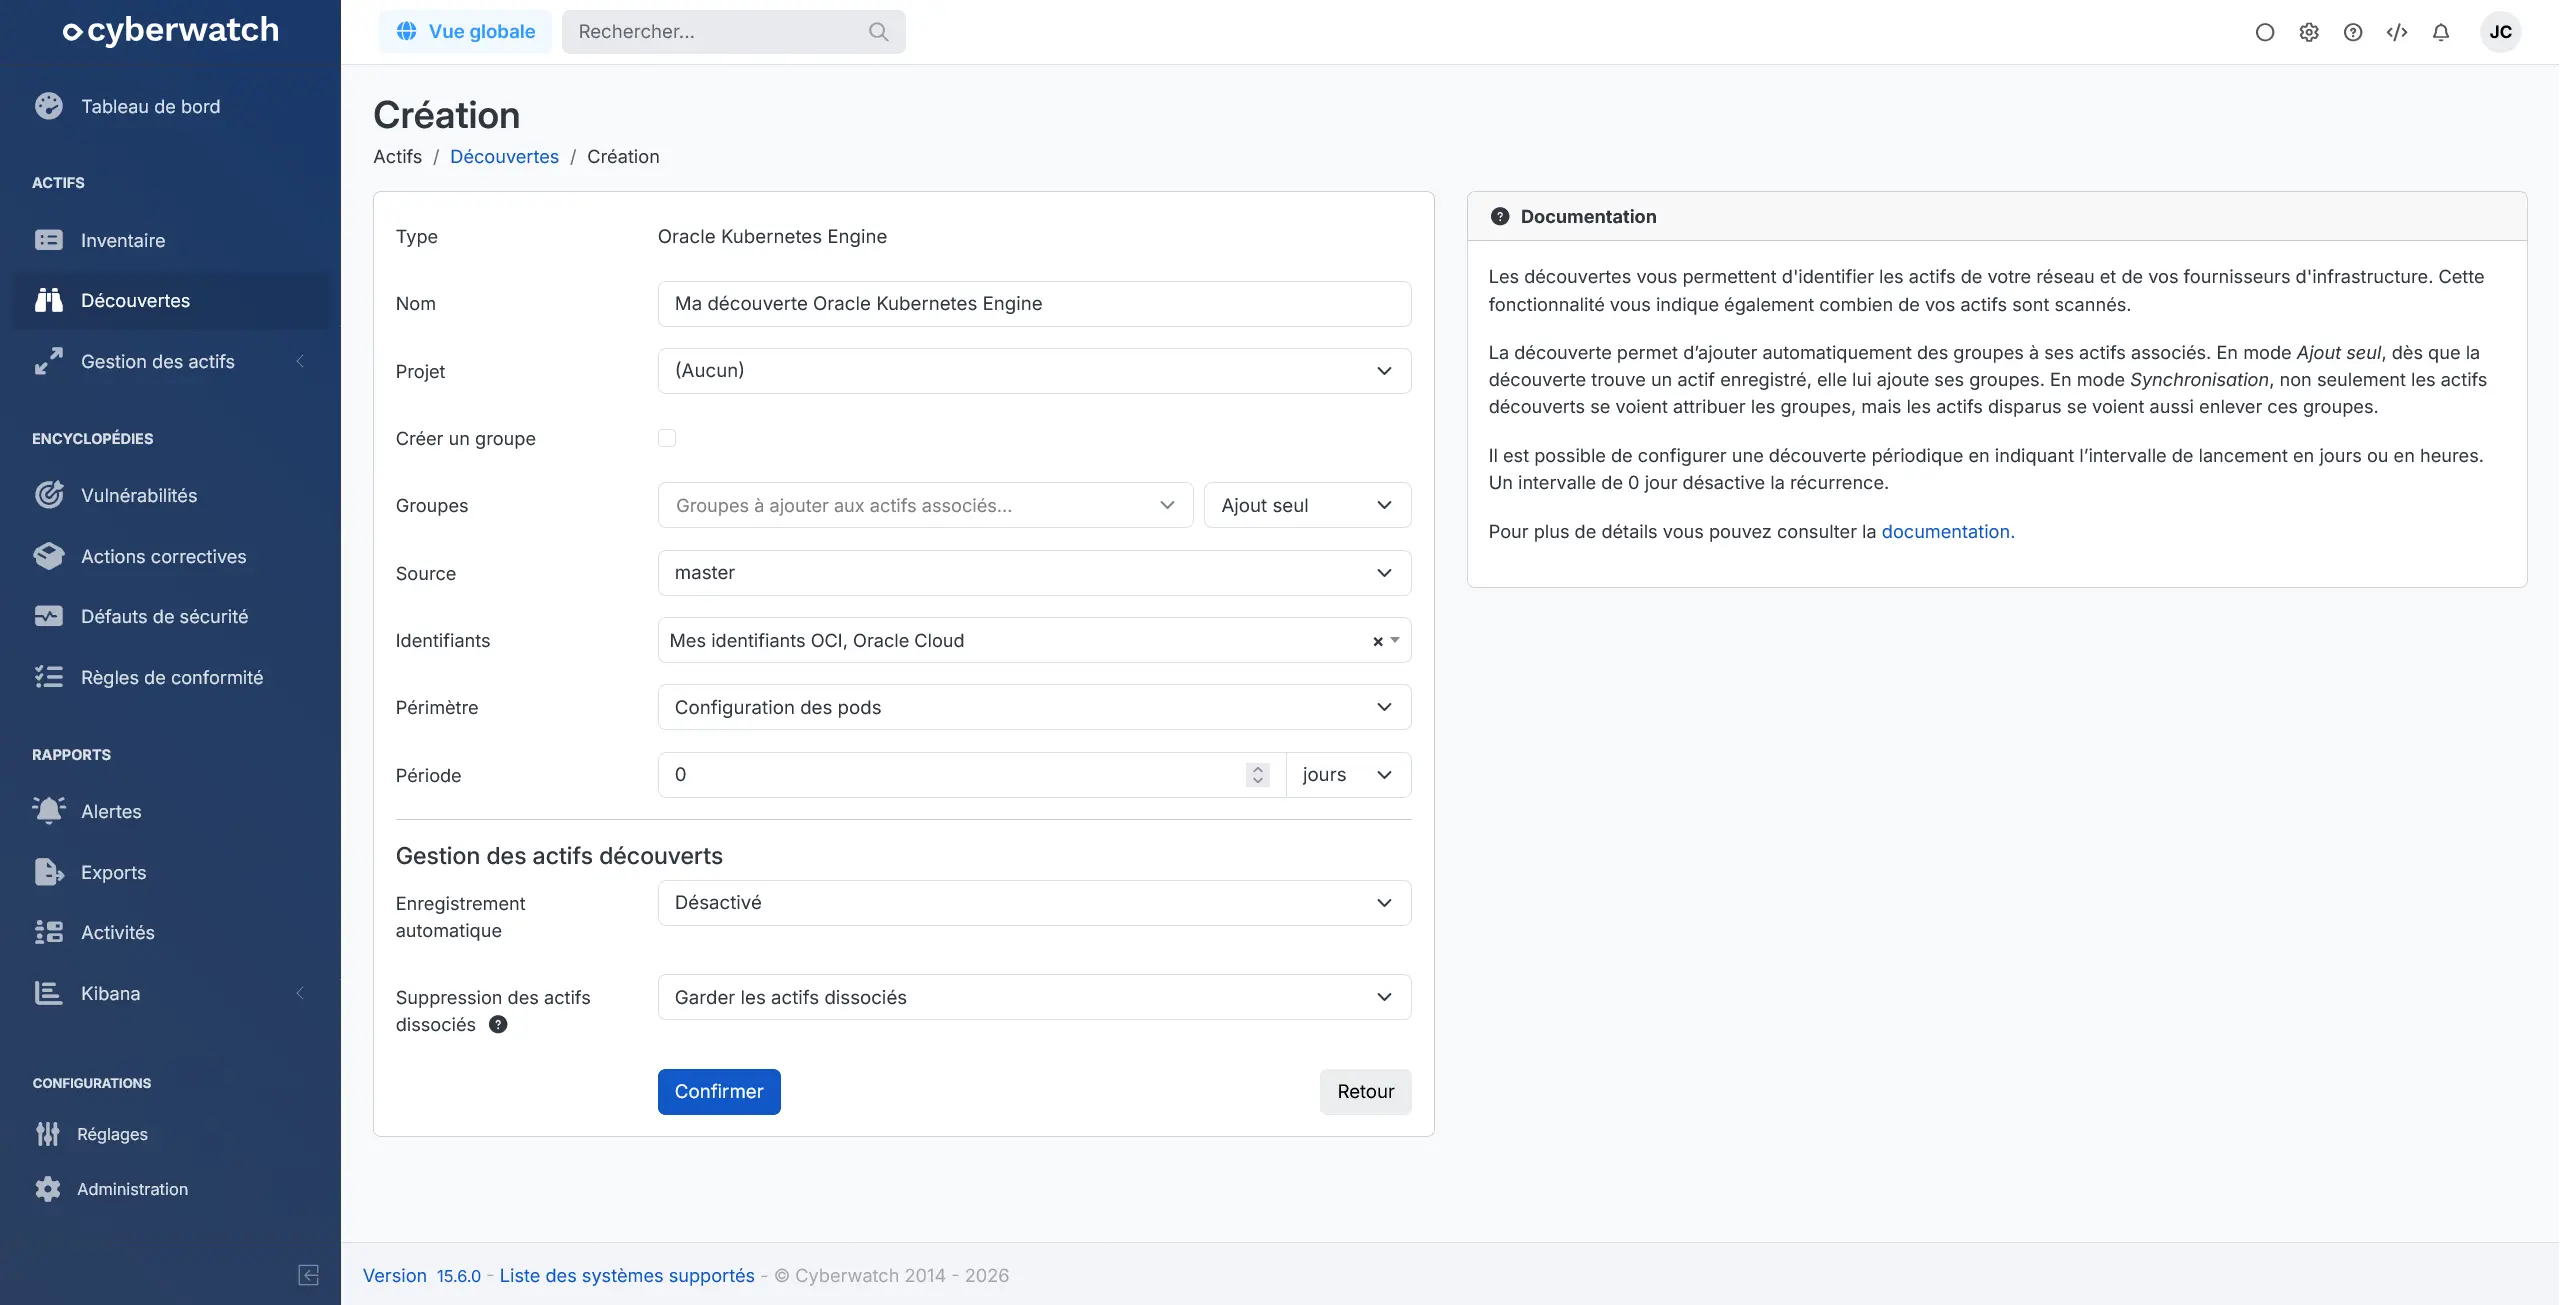
Task: Expand Gestion des actifs sidebar menu
Action: 158,361
